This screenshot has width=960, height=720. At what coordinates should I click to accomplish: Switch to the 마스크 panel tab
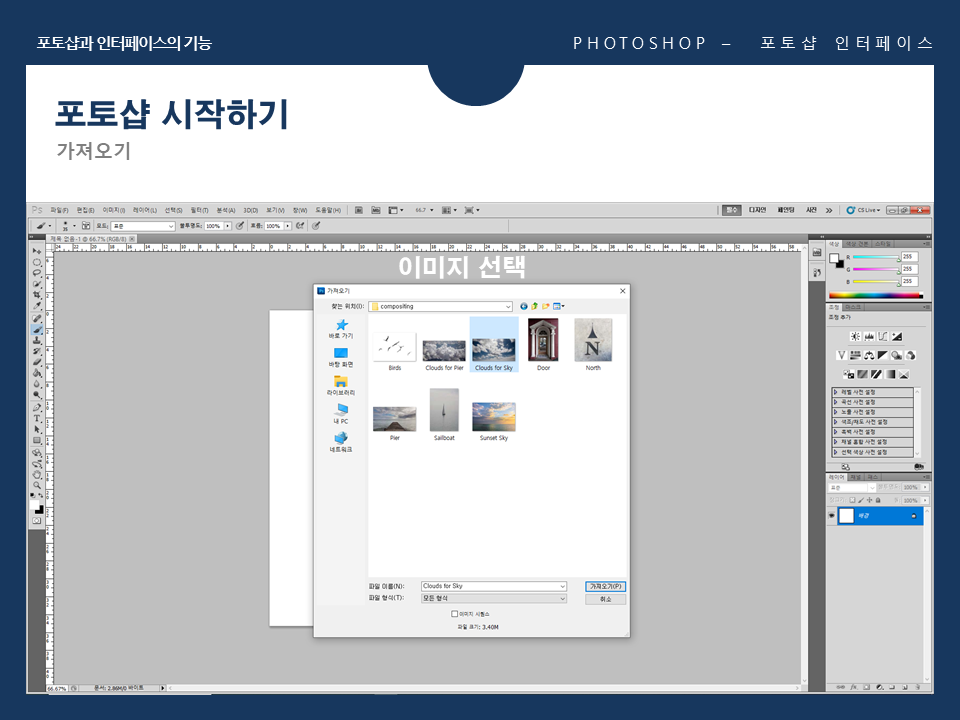[853, 307]
